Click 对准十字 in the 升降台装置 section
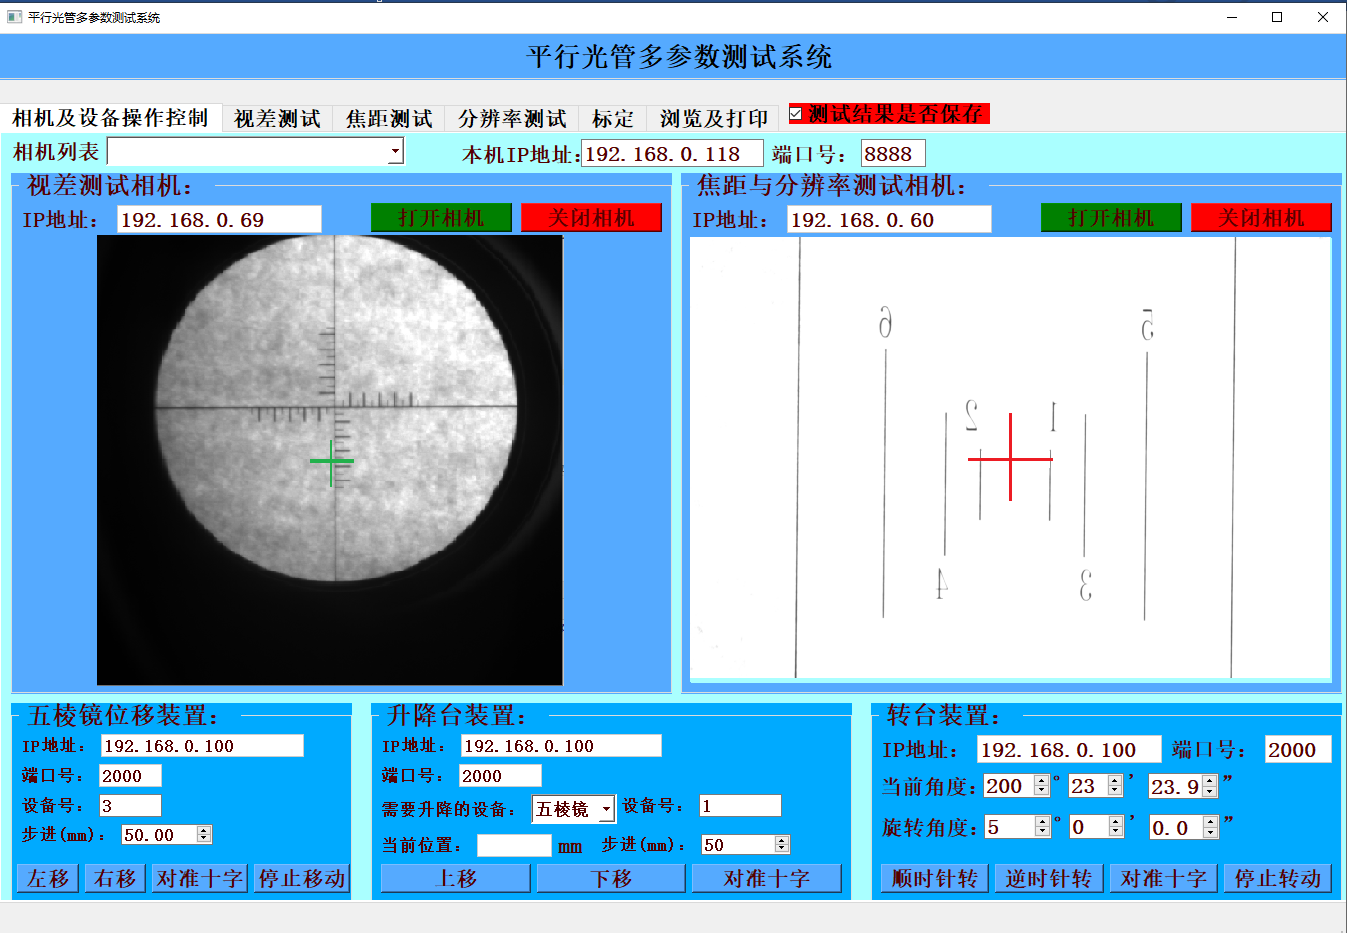This screenshot has width=1347, height=933. pyautogui.click(x=767, y=879)
